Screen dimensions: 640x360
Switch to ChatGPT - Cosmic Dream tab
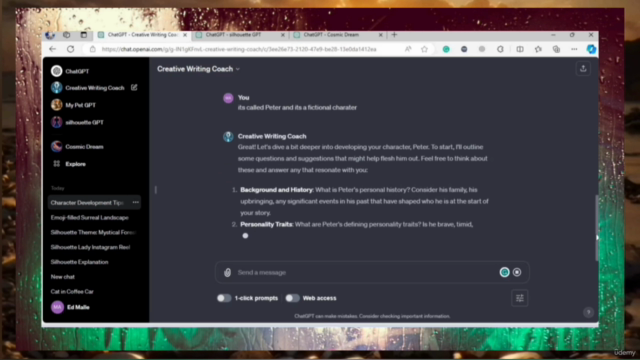[x=338, y=35]
